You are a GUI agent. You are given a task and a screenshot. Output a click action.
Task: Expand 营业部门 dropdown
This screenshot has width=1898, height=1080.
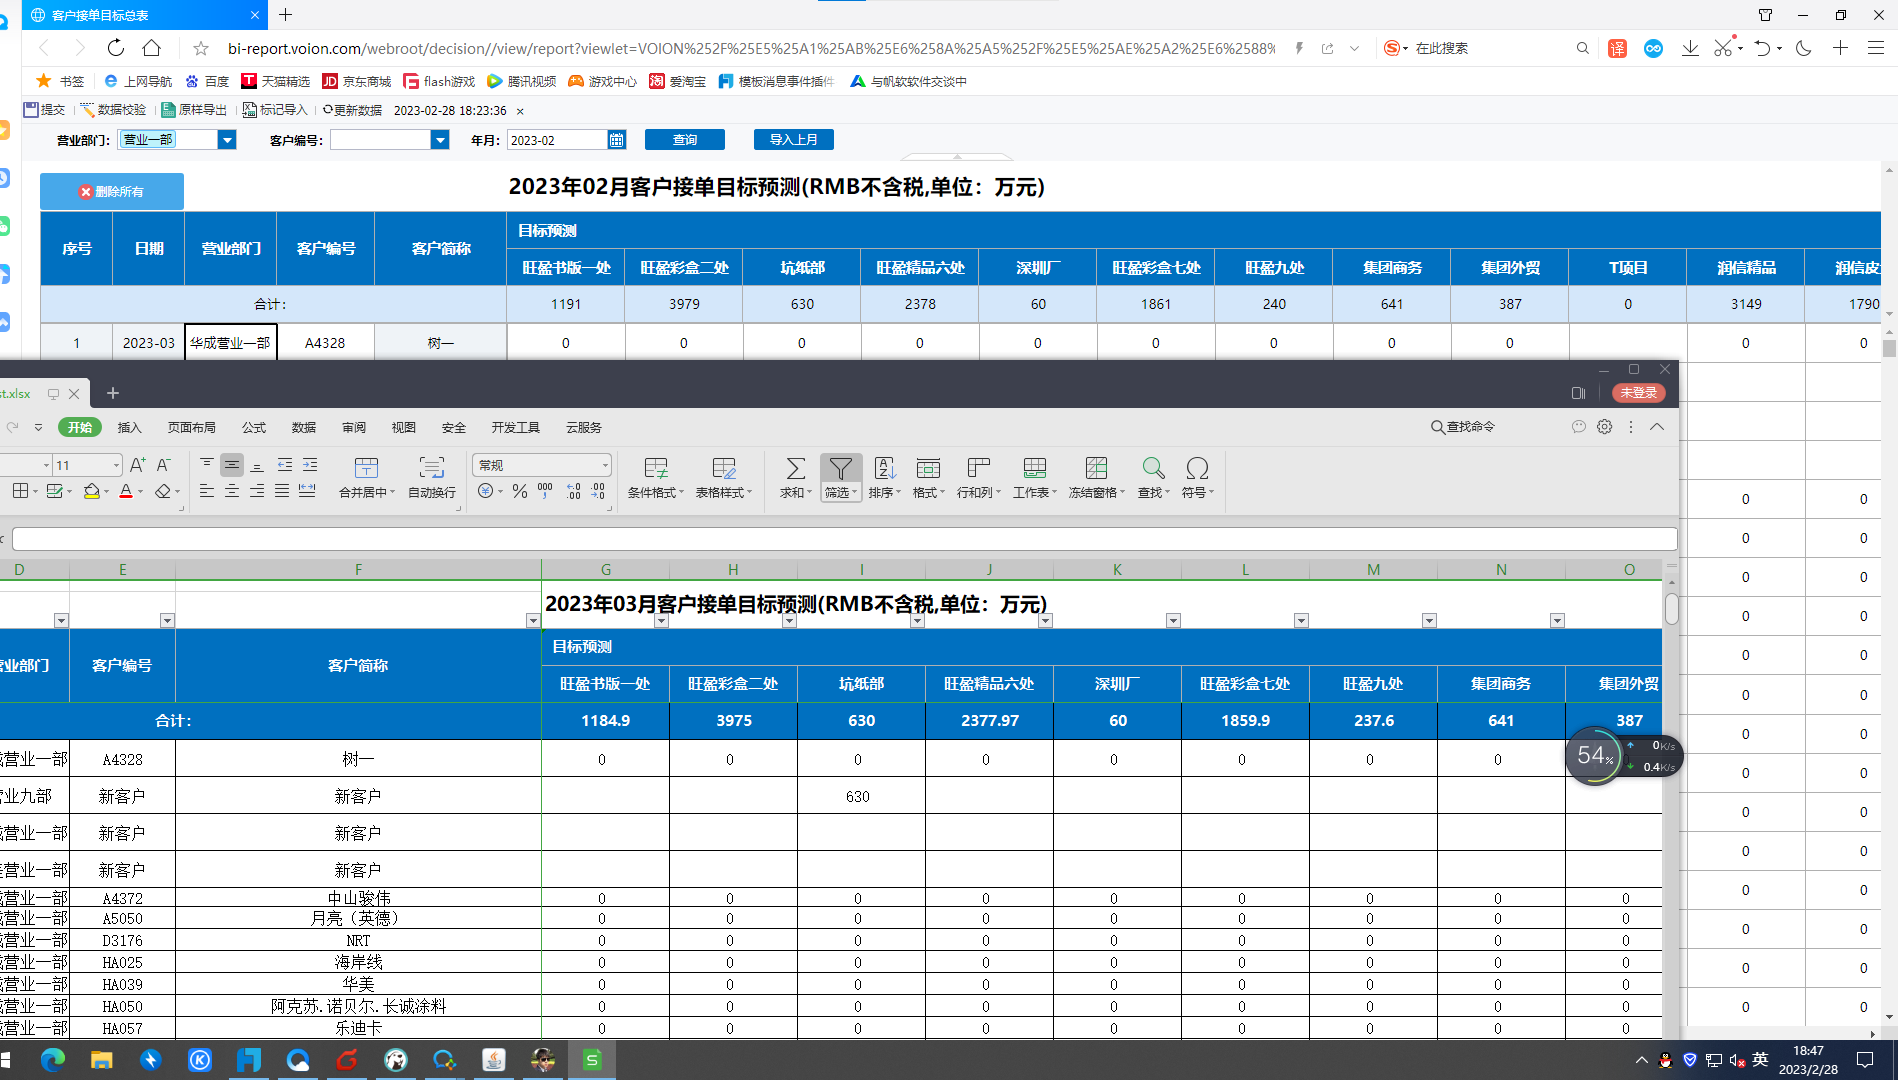227,140
